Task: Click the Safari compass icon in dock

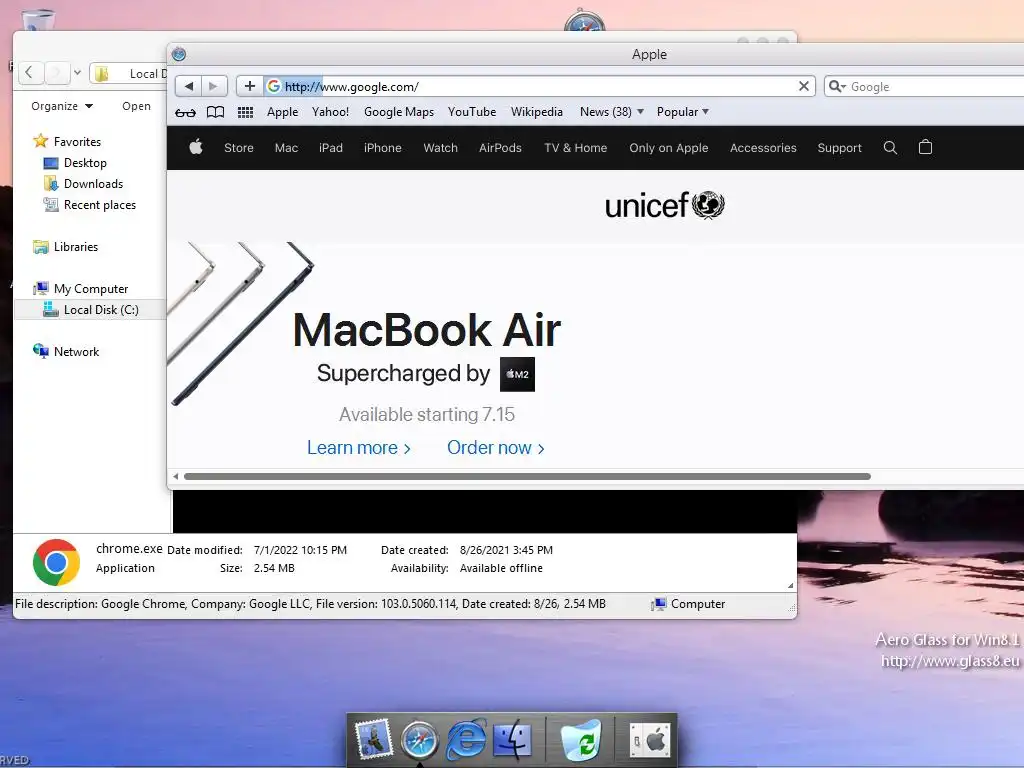Action: pos(419,740)
